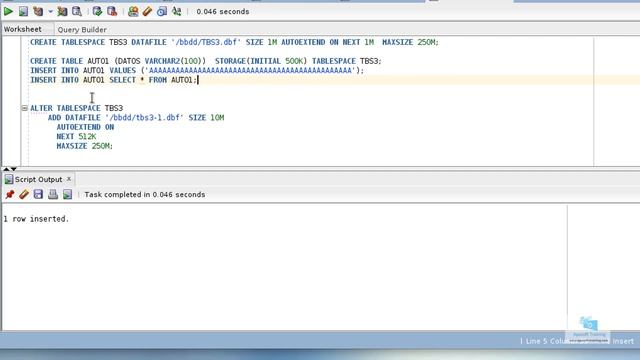
Task: Click the splitter down arrow
Action: [x=13, y=169]
